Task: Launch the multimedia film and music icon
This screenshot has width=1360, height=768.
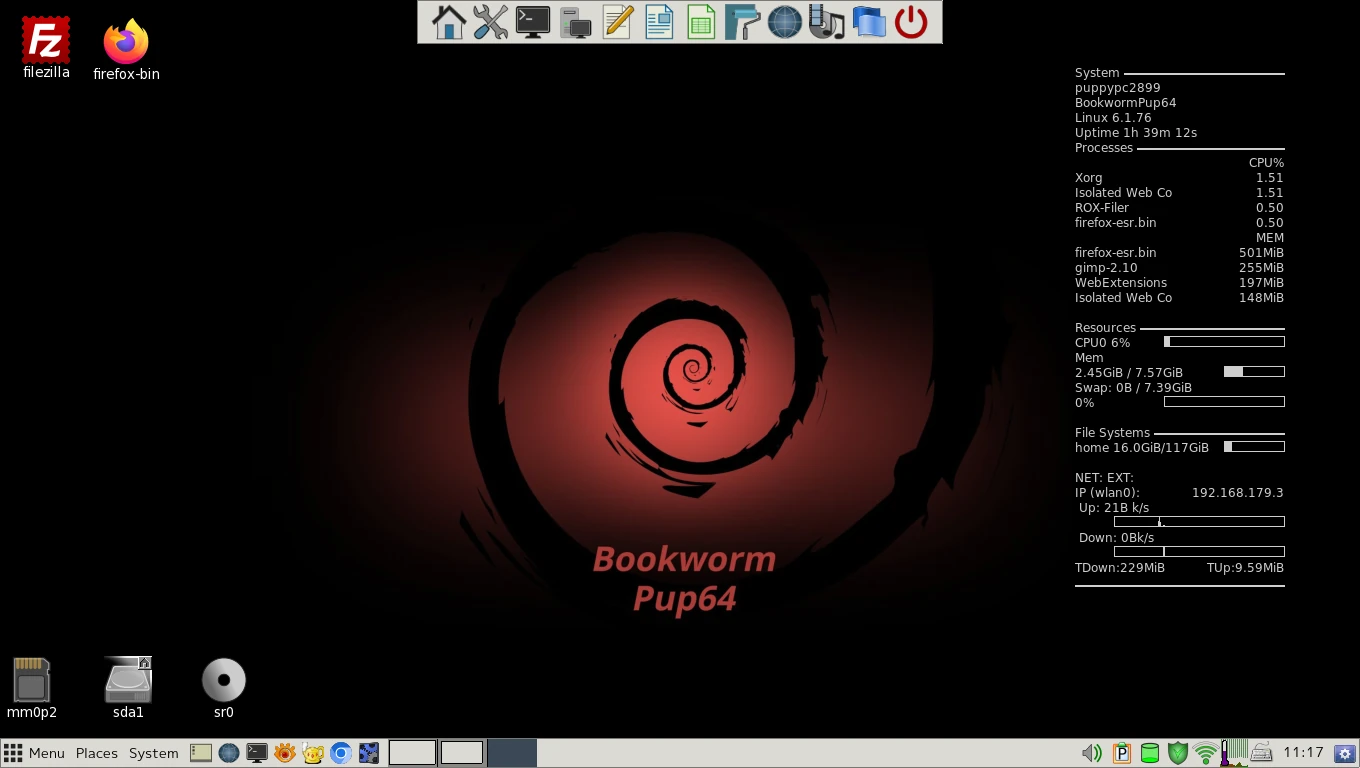Action: (x=826, y=22)
